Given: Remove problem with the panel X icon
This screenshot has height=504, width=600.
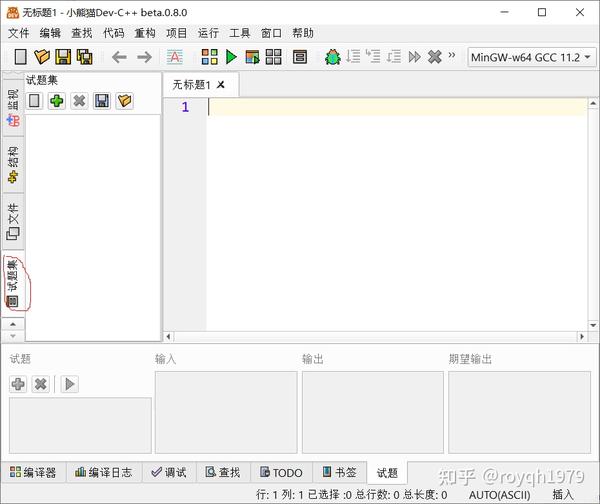Looking at the screenshot, I should [x=79, y=101].
